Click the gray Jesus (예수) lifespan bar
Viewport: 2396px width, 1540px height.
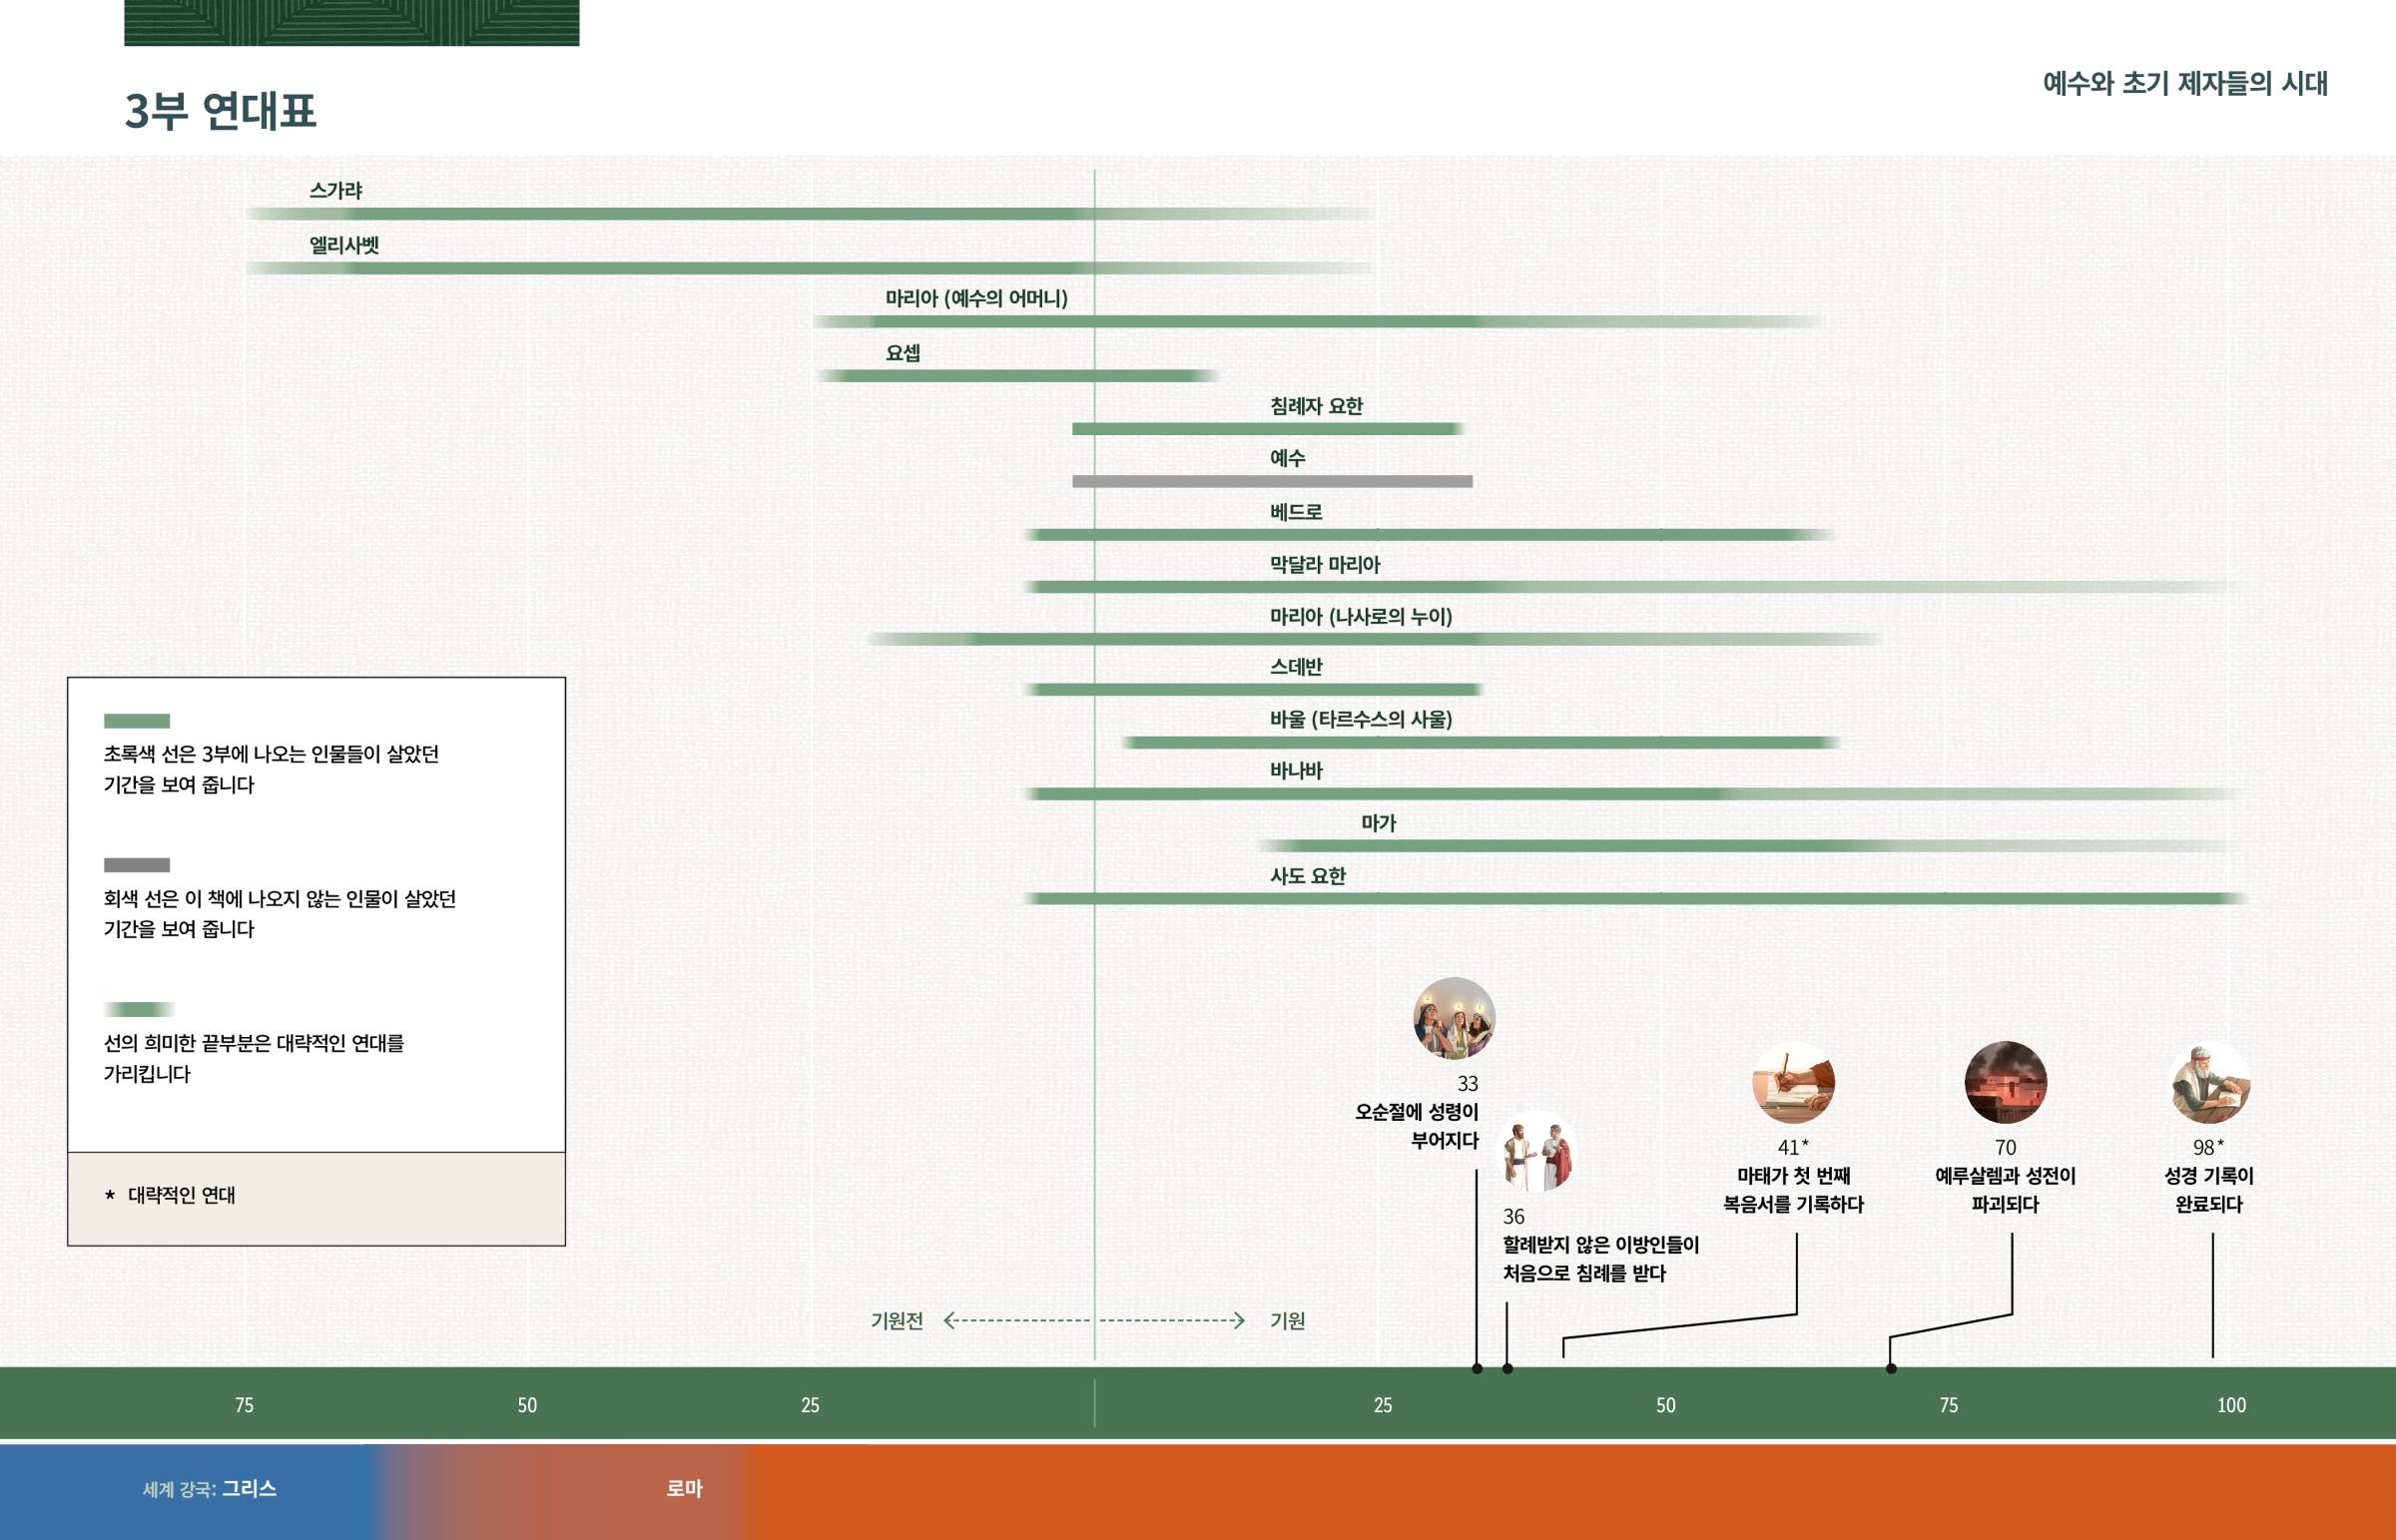1271,482
